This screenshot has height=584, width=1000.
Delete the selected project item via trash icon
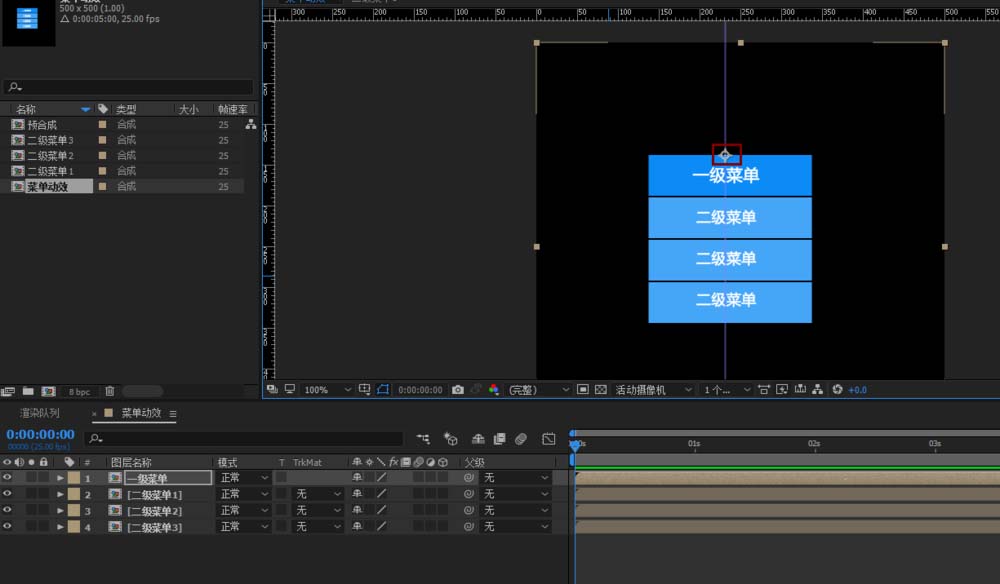[110, 391]
